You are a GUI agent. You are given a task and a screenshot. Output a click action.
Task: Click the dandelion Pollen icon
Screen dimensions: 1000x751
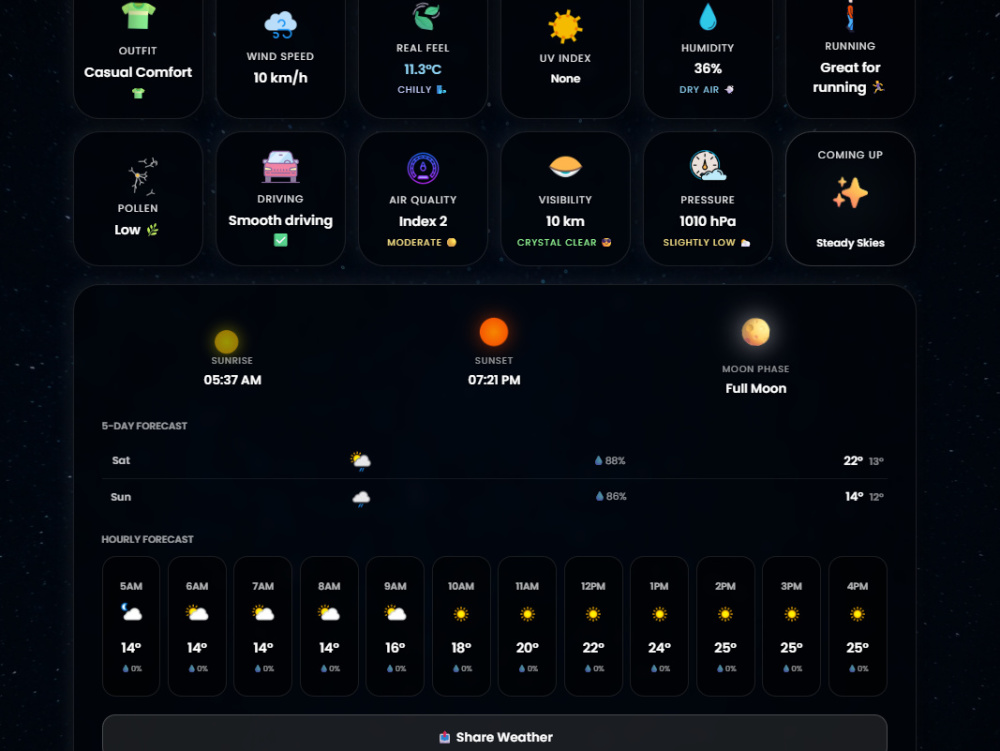(143, 176)
